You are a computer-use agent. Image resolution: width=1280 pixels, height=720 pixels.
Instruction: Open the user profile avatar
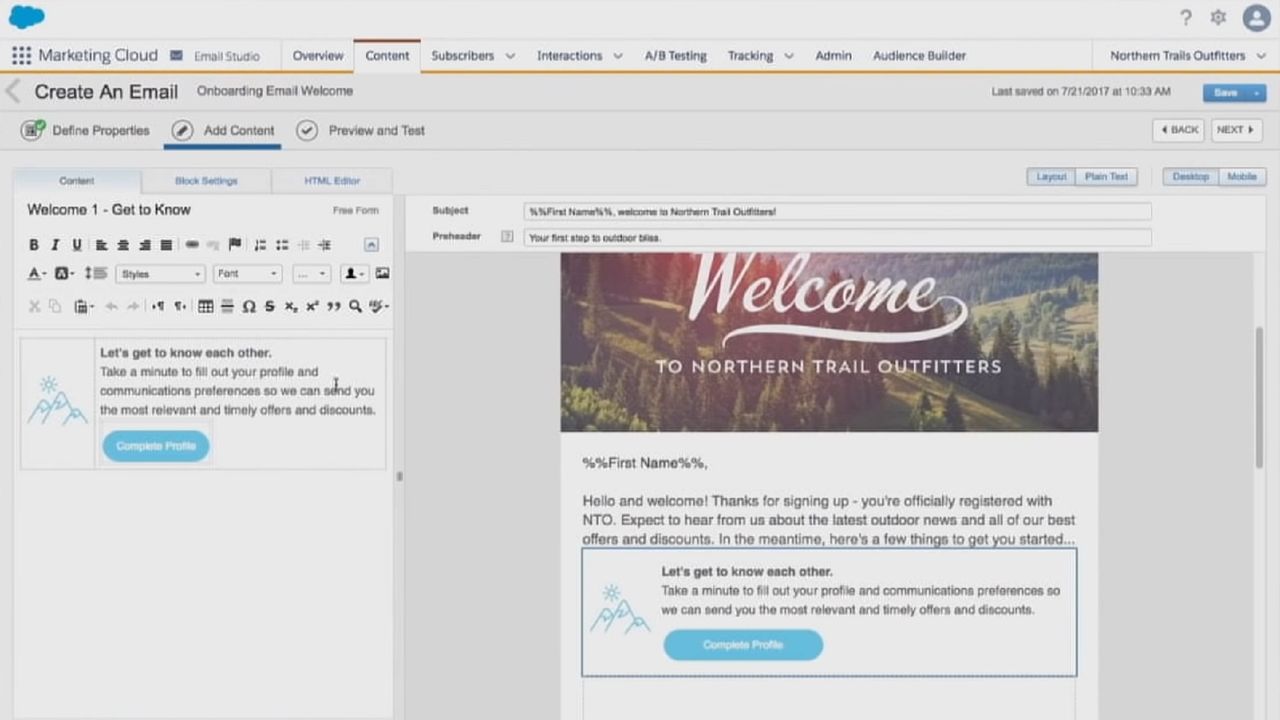point(1257,18)
